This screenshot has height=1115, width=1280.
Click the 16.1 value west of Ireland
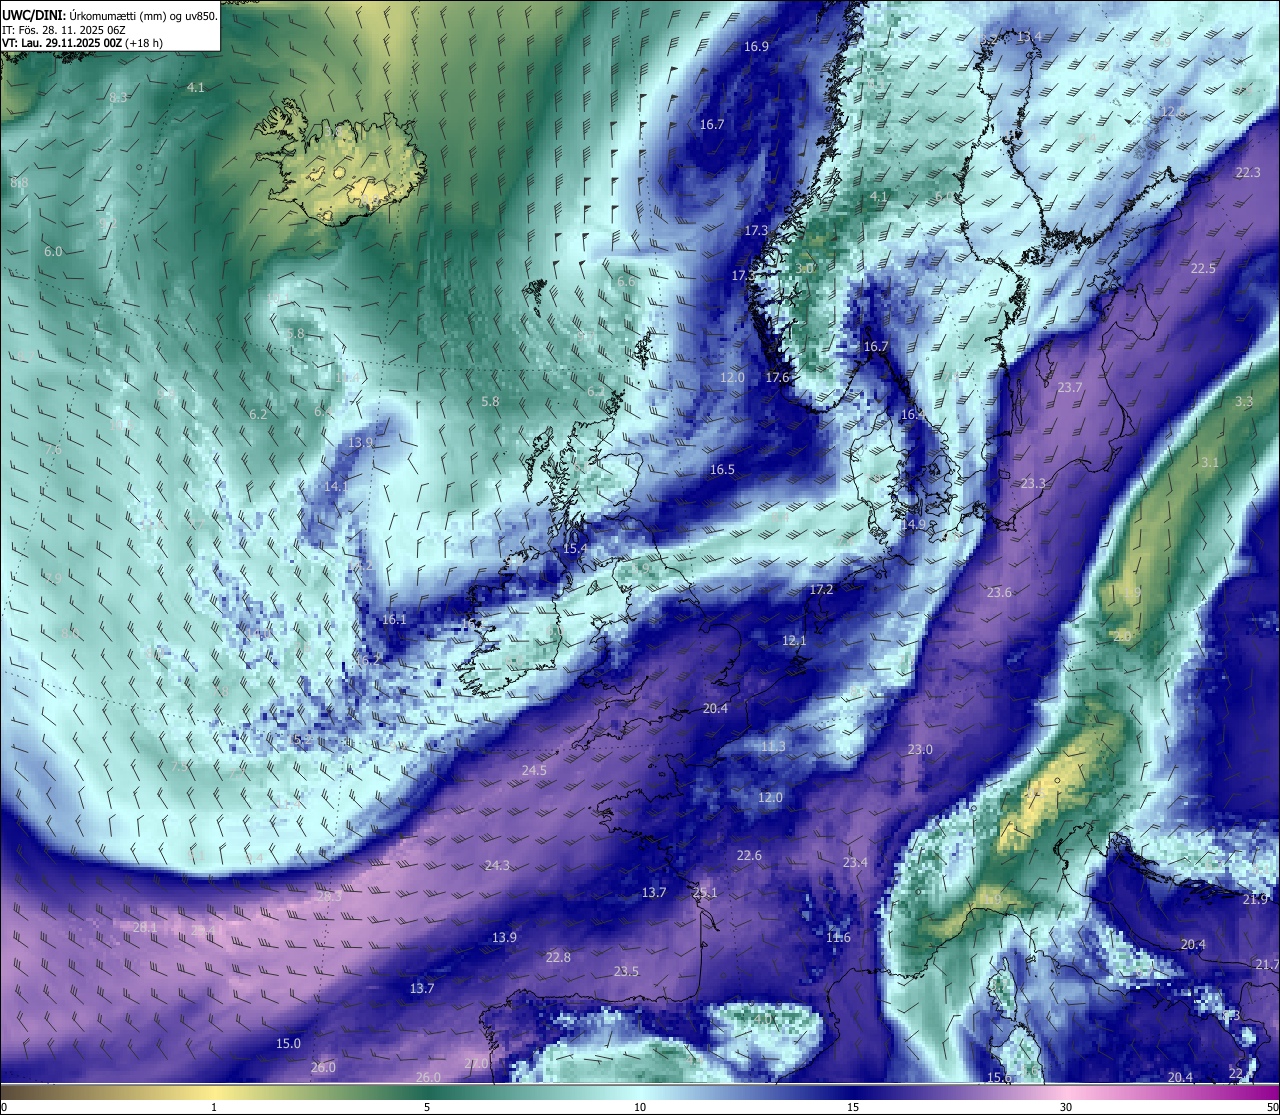click(394, 620)
